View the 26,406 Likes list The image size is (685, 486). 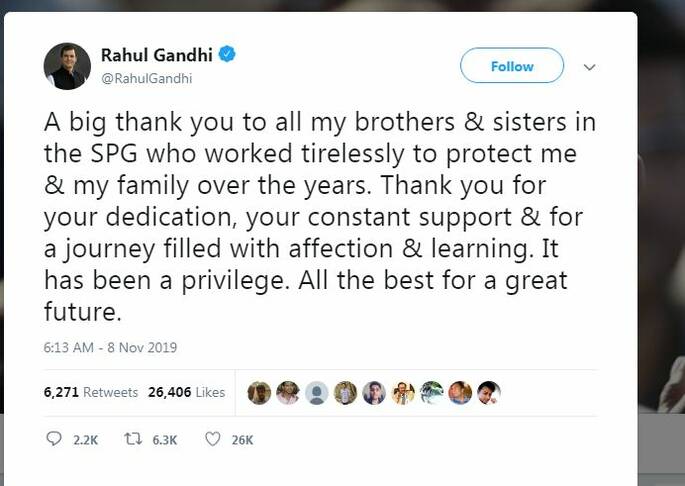pyautogui.click(x=186, y=393)
